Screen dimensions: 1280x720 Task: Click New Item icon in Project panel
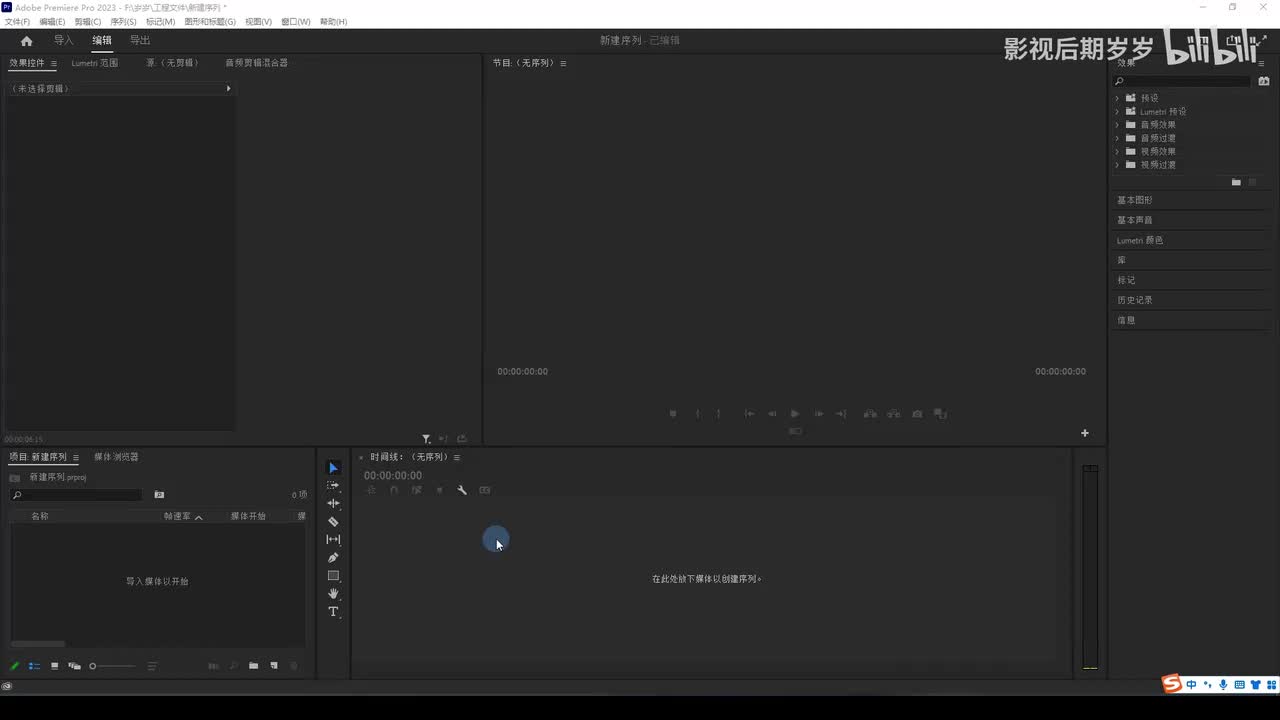pyautogui.click(x=274, y=666)
